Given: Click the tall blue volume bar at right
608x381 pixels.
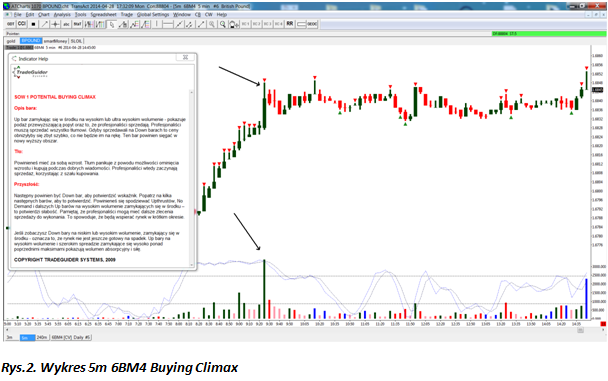Looking at the screenshot, I should 586,299.
